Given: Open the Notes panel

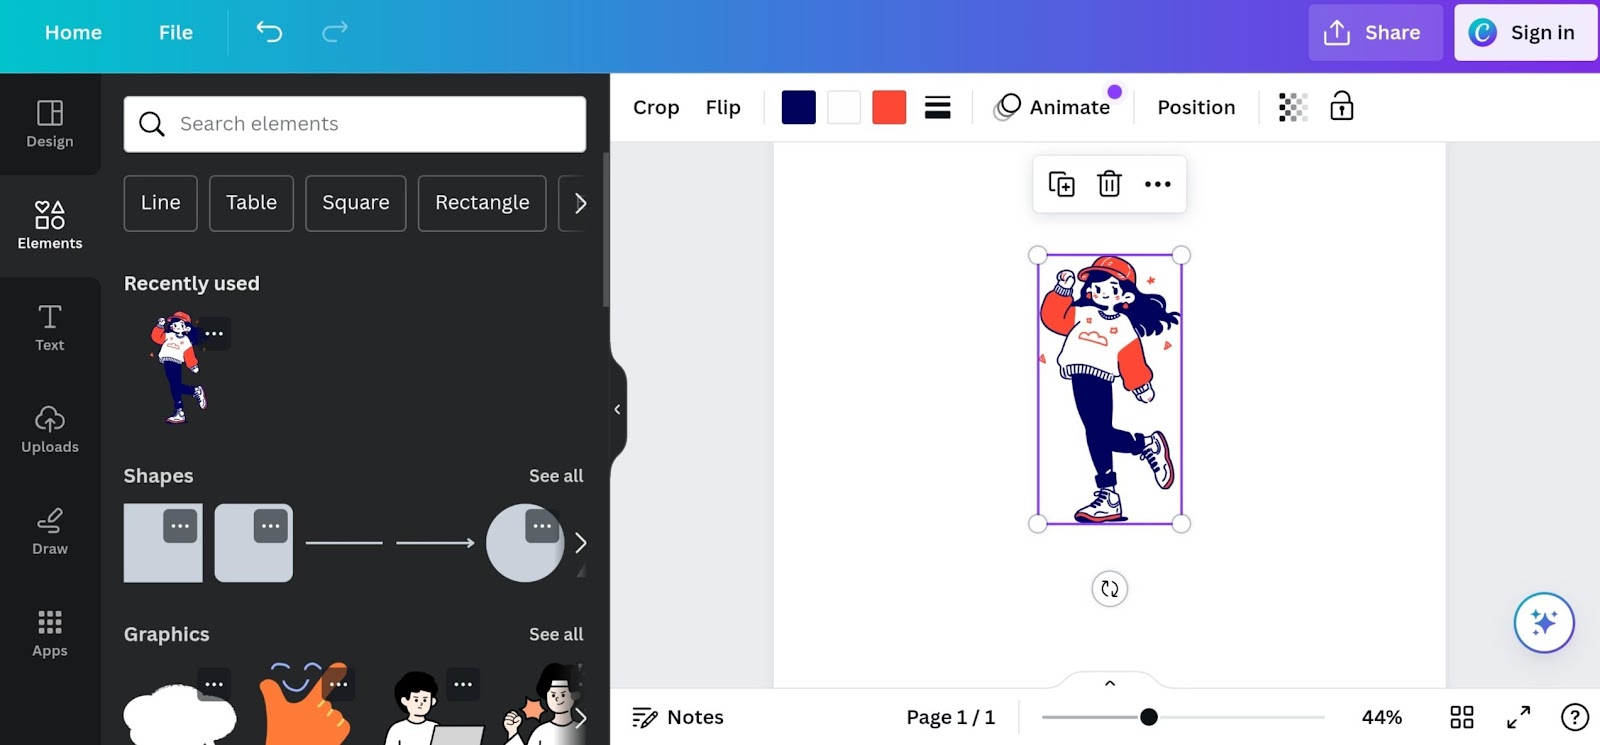Looking at the screenshot, I should pos(678,717).
